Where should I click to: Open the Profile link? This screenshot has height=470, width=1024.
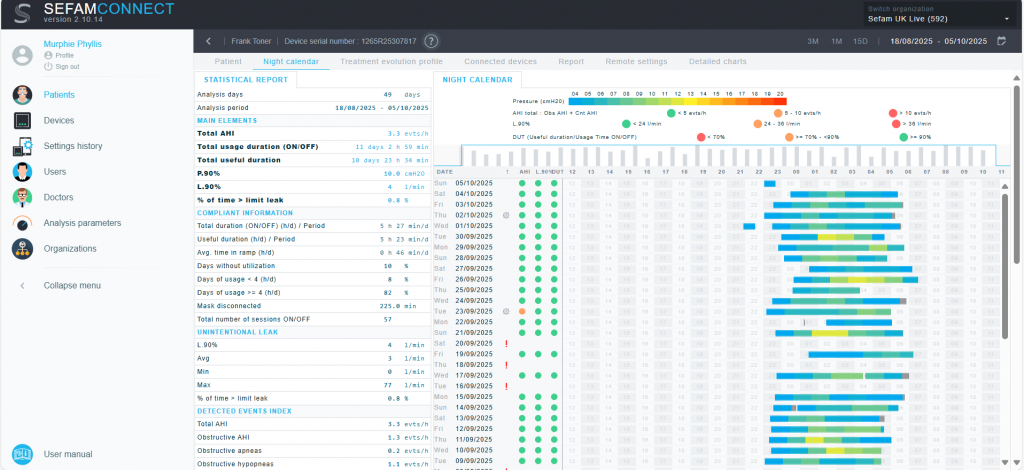64,55
